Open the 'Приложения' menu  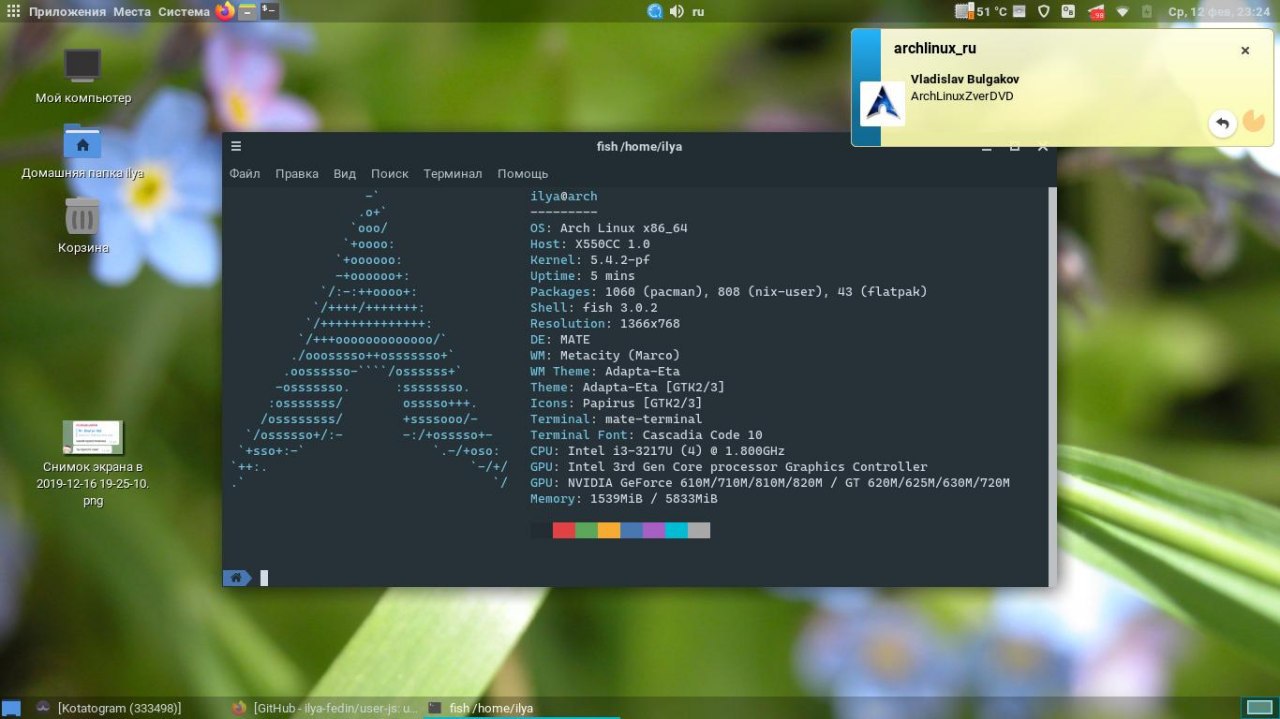click(67, 12)
